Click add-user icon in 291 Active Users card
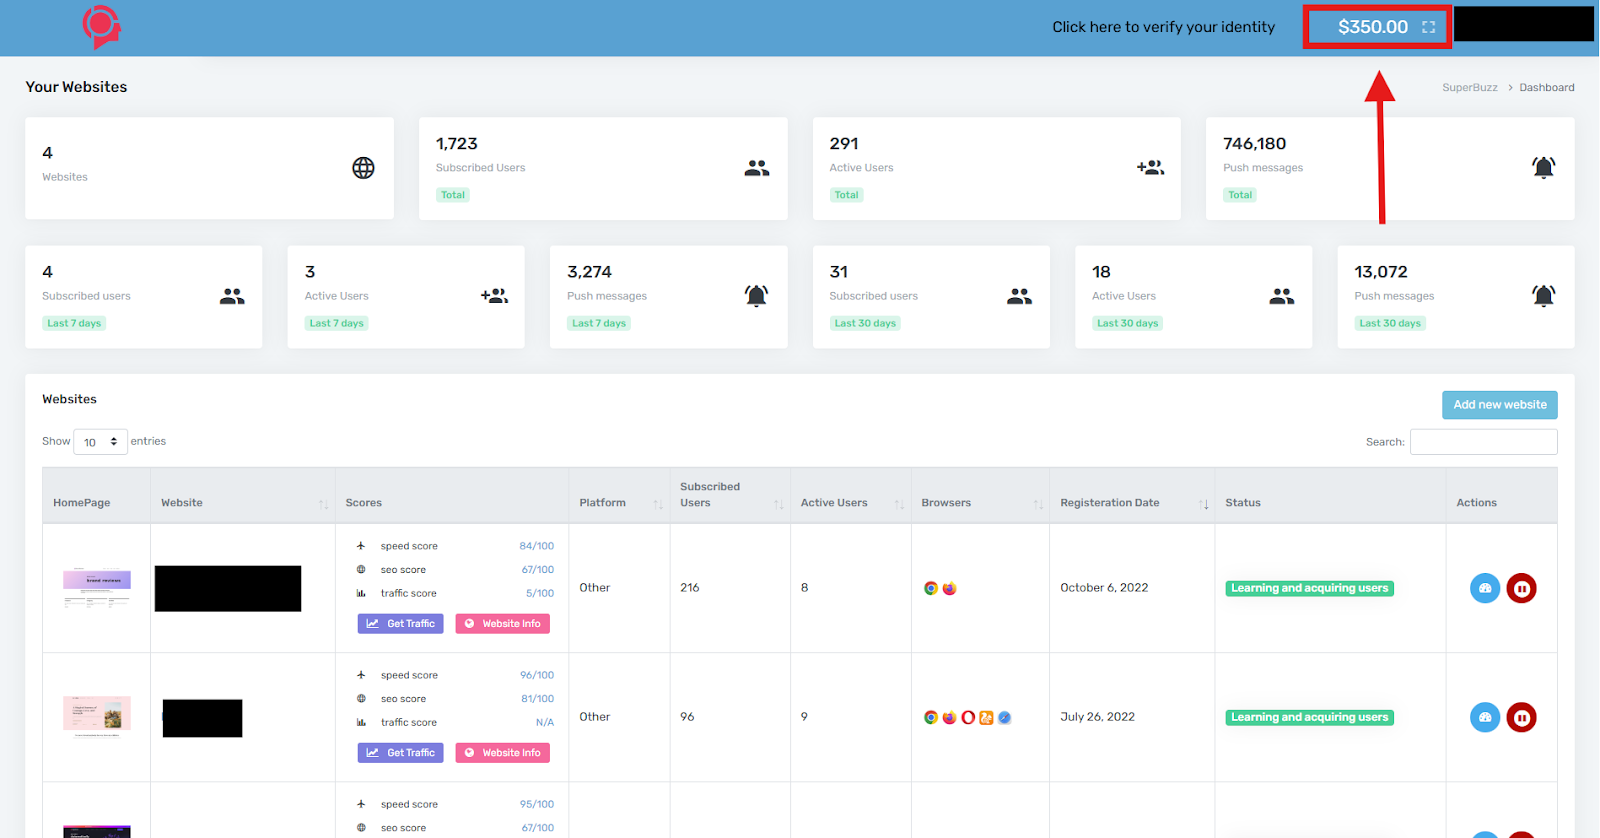1600x838 pixels. 1150,168
